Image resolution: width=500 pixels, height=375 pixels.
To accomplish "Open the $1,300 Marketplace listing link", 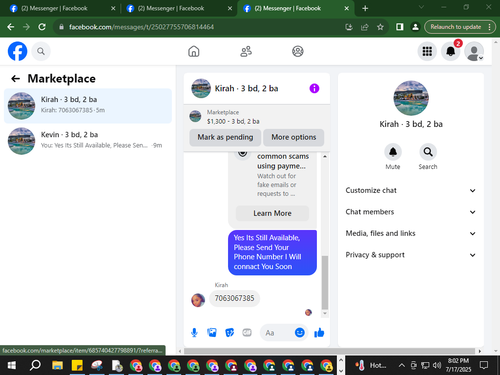I will [257, 117].
